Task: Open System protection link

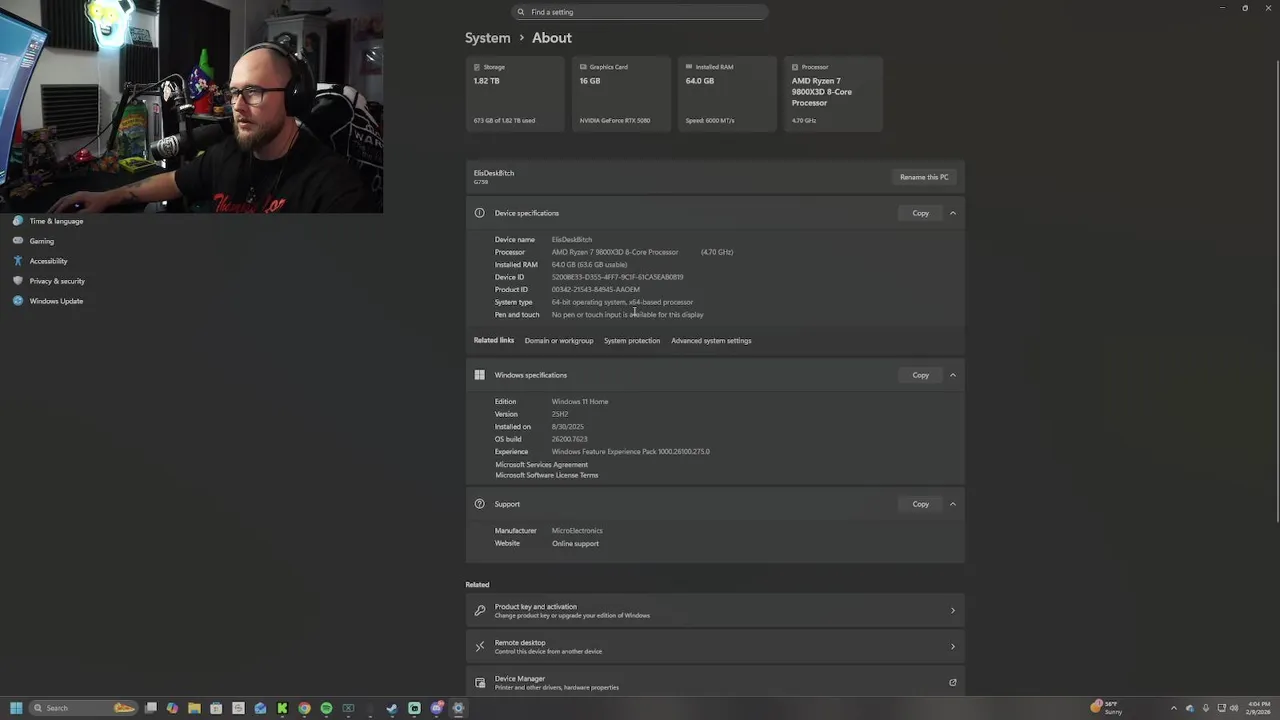Action: tap(632, 341)
